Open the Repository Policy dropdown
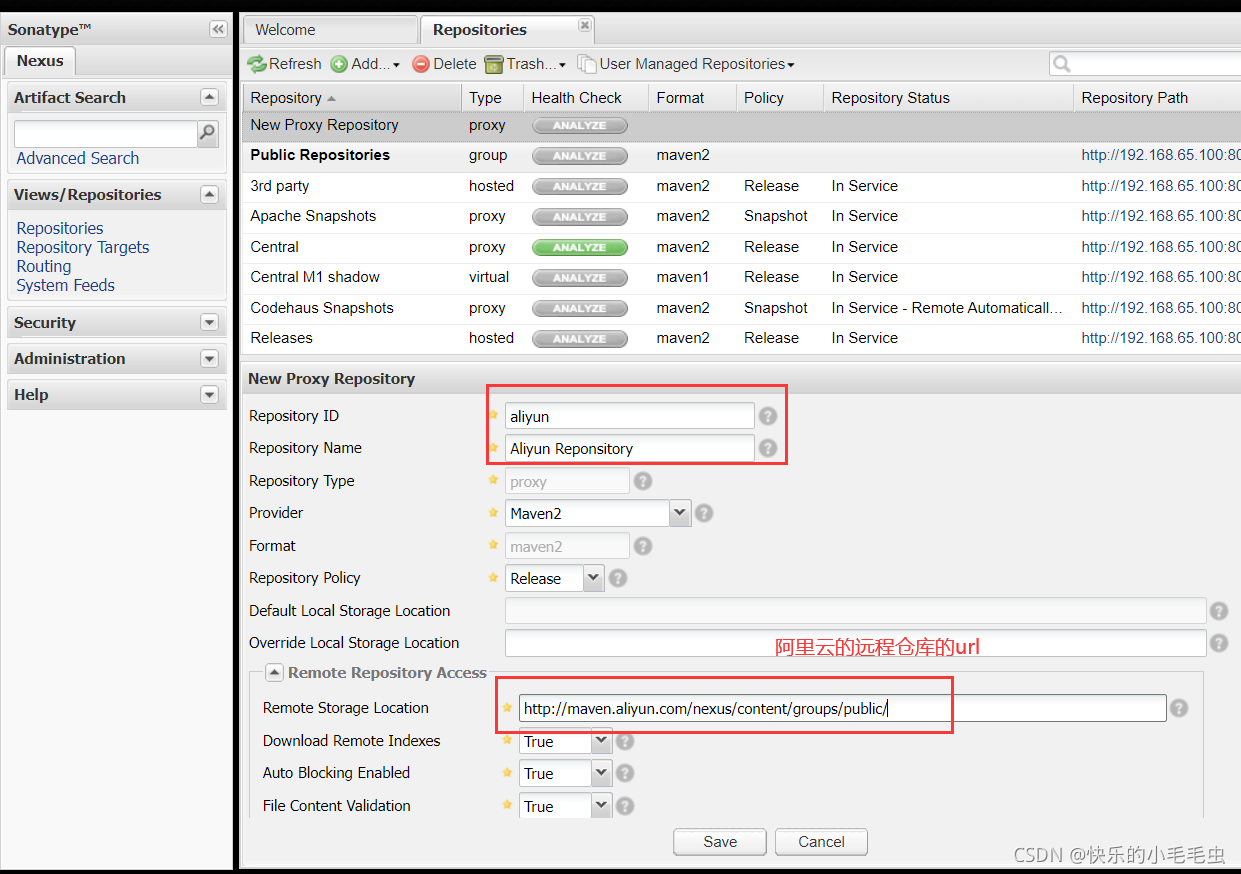Screen dimensions: 1241x874 click(593, 578)
